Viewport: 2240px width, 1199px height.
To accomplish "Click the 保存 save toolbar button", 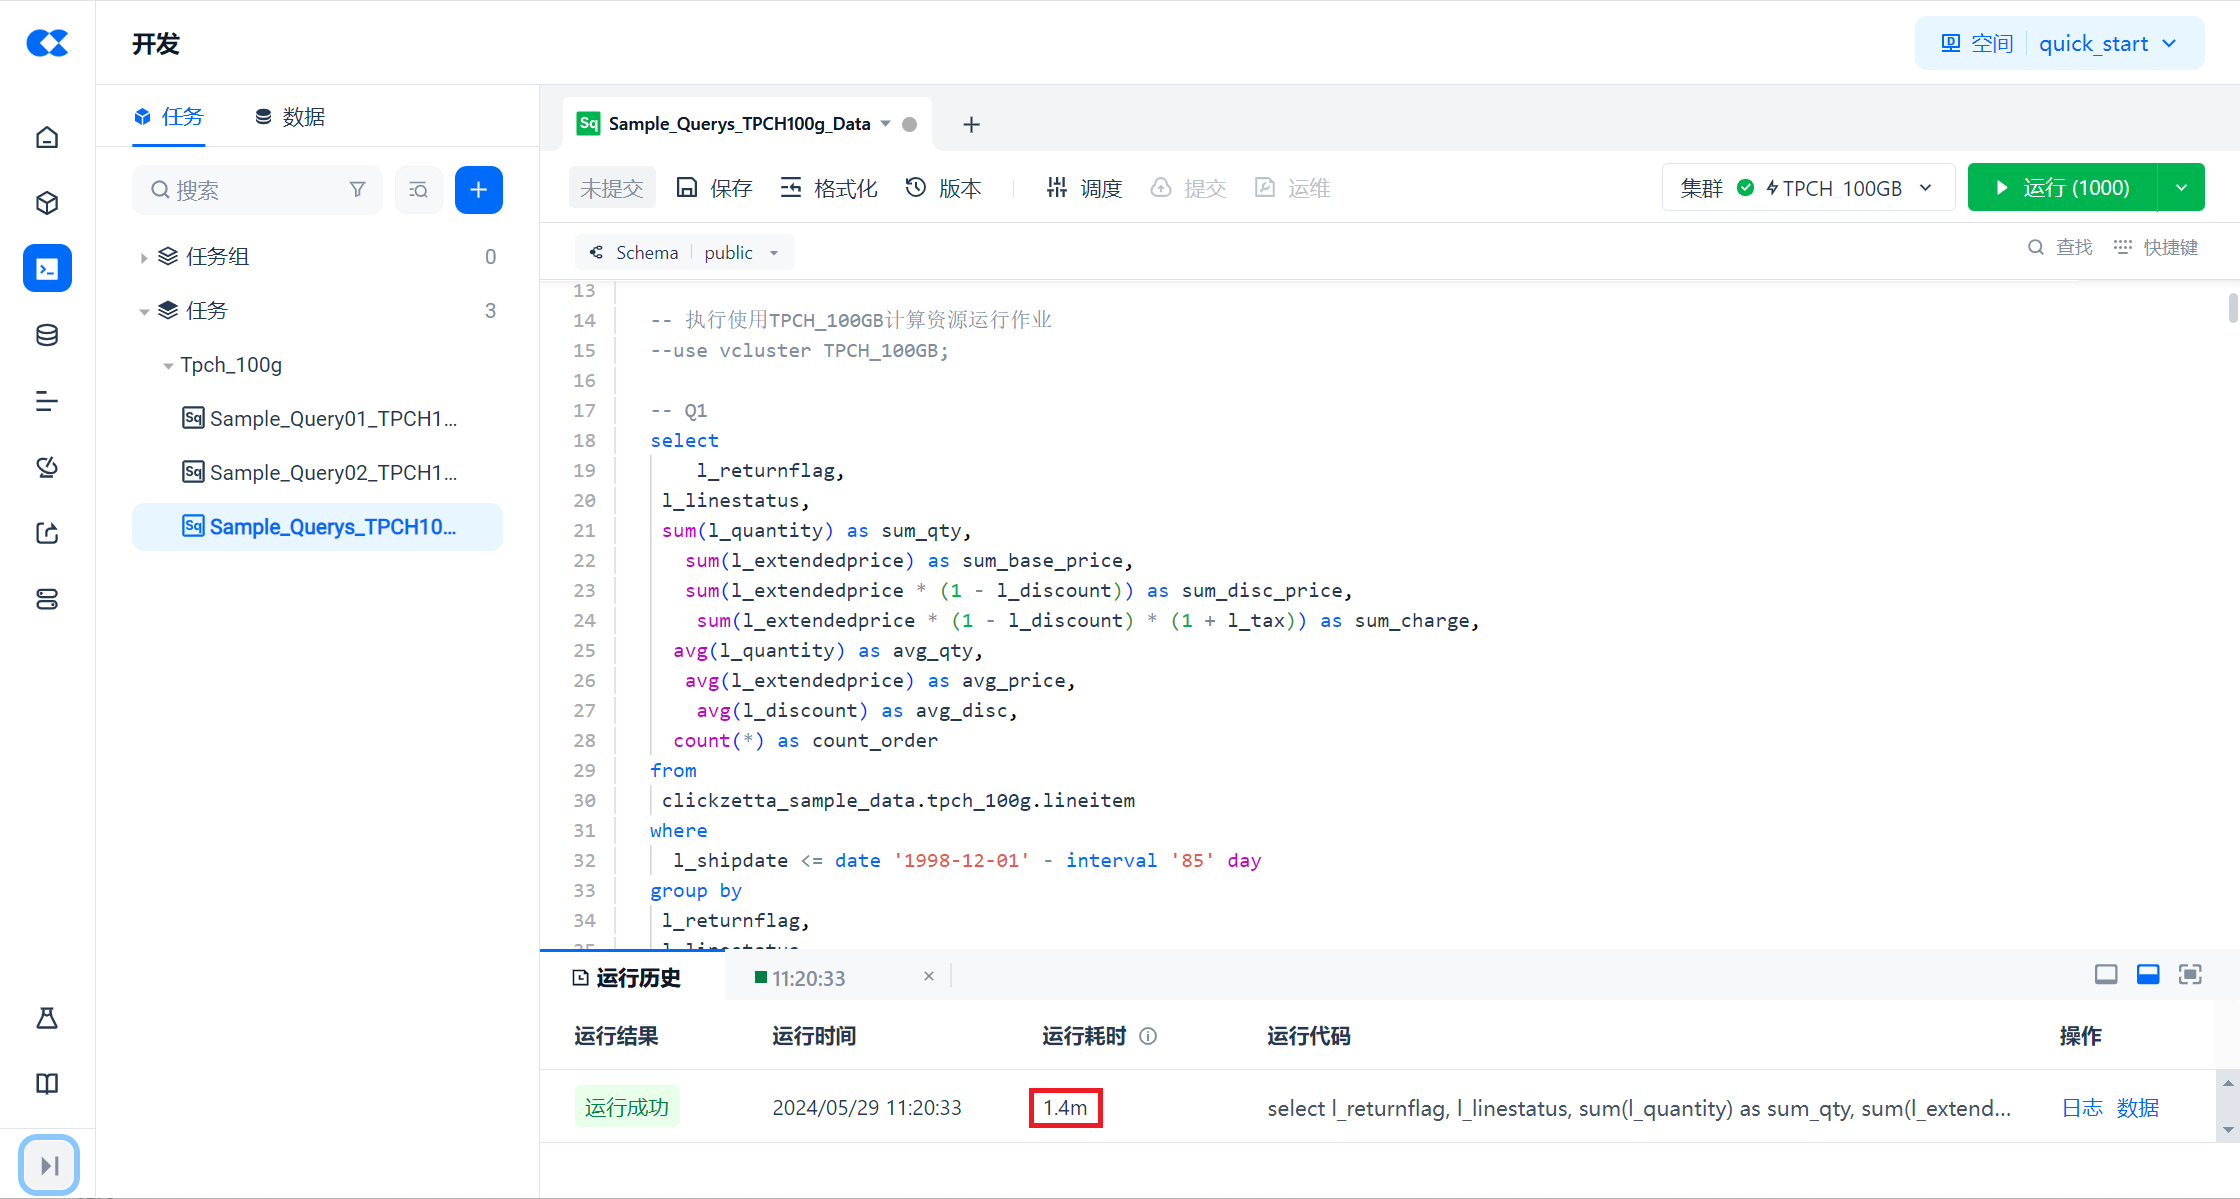I will (x=714, y=188).
